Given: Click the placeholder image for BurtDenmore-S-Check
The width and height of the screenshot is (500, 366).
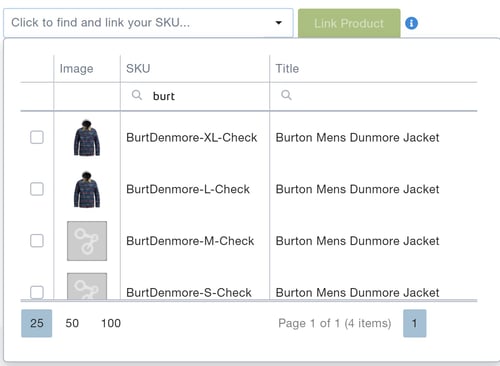Looking at the screenshot, I should point(87,286).
